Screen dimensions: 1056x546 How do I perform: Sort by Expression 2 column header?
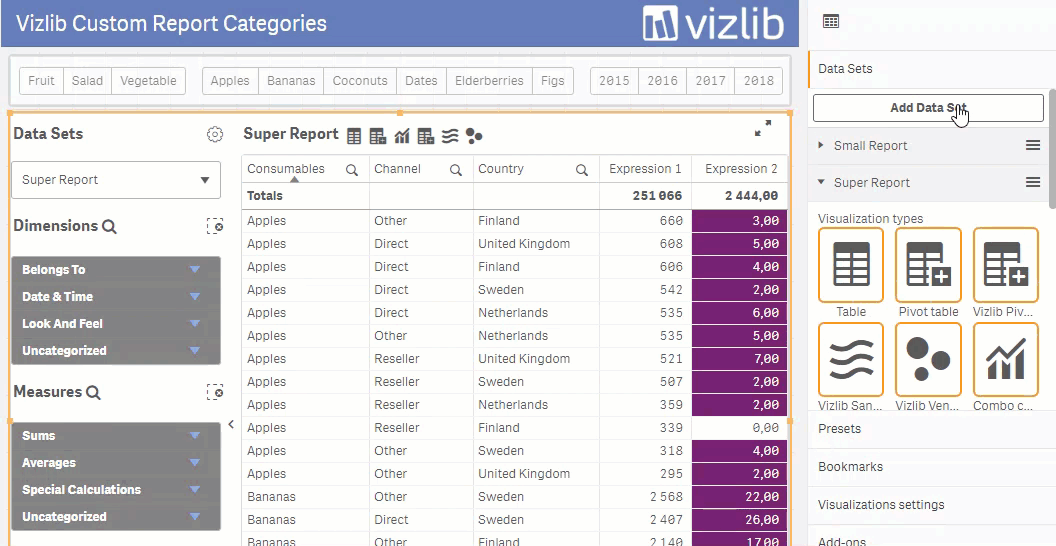point(741,169)
